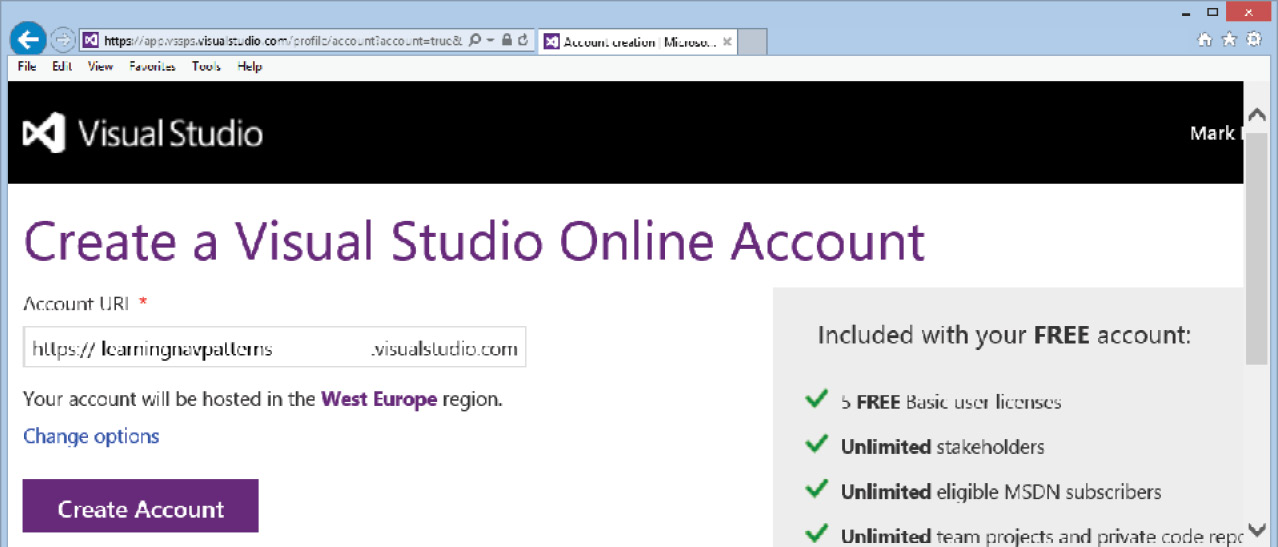Click the green check beside eligible MSDN subscribers
The height and width of the screenshot is (547, 1278).
click(x=816, y=490)
